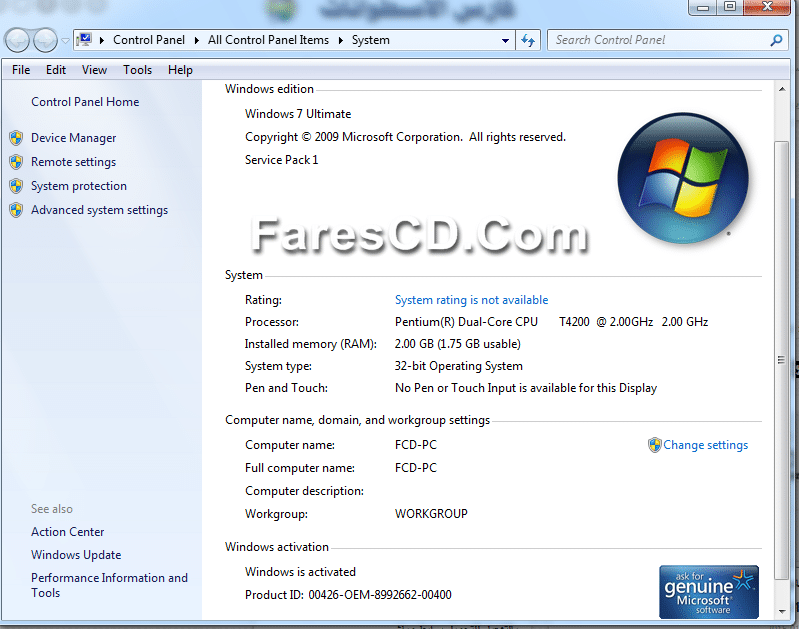
Task: Click the 32-bit Operating System value
Action: (x=459, y=366)
